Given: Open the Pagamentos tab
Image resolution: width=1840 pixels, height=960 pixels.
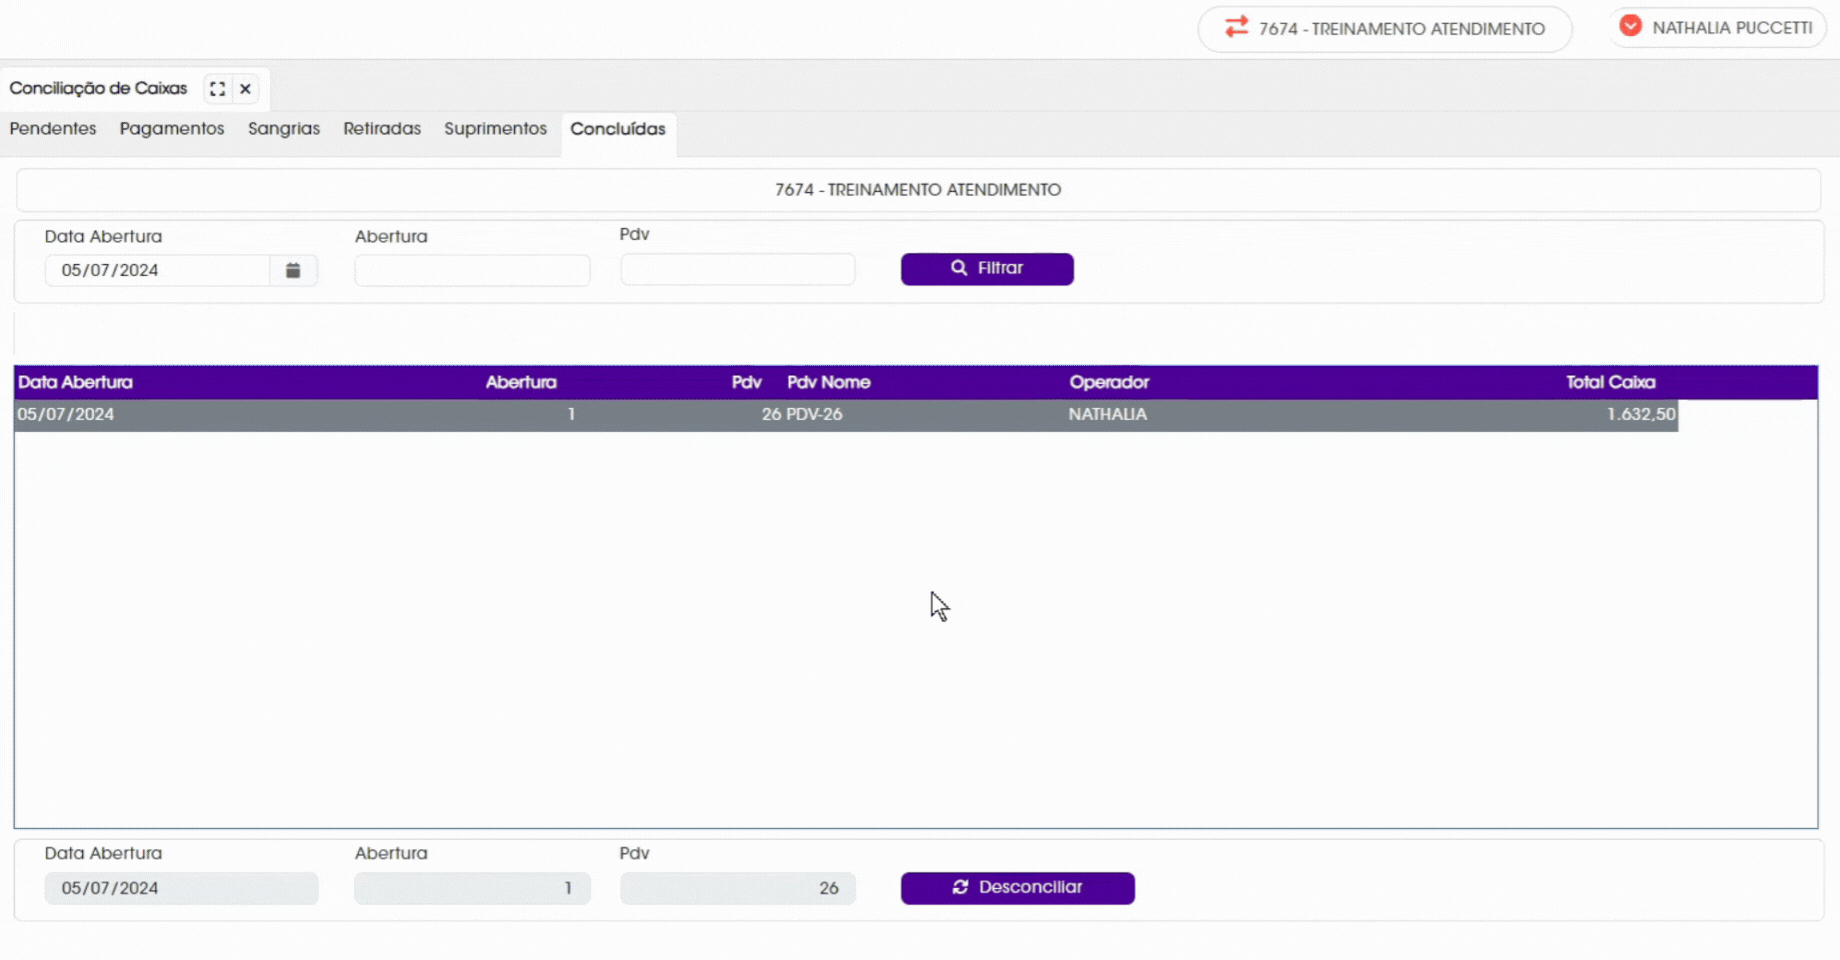Looking at the screenshot, I should click(x=172, y=129).
